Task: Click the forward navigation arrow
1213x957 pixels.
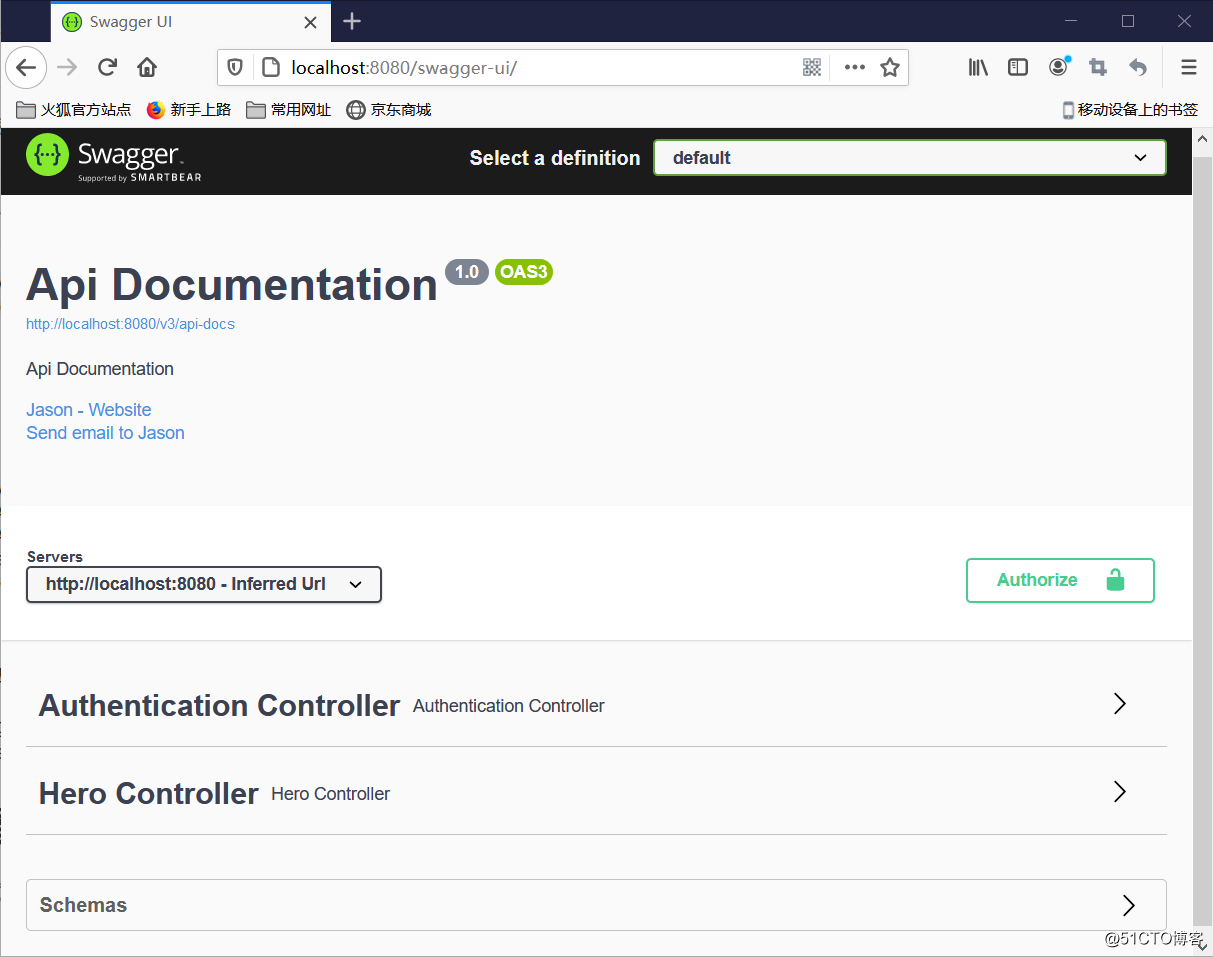Action: click(x=67, y=67)
